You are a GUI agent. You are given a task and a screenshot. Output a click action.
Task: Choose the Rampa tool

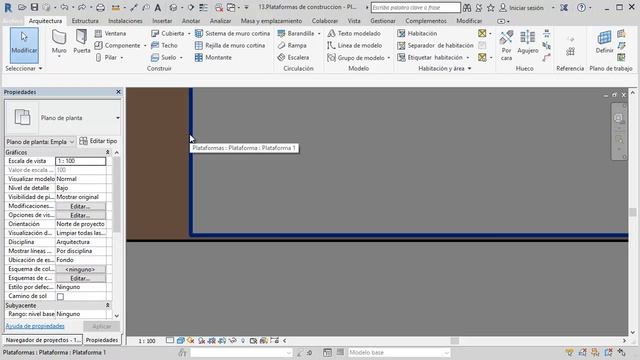(x=292, y=45)
